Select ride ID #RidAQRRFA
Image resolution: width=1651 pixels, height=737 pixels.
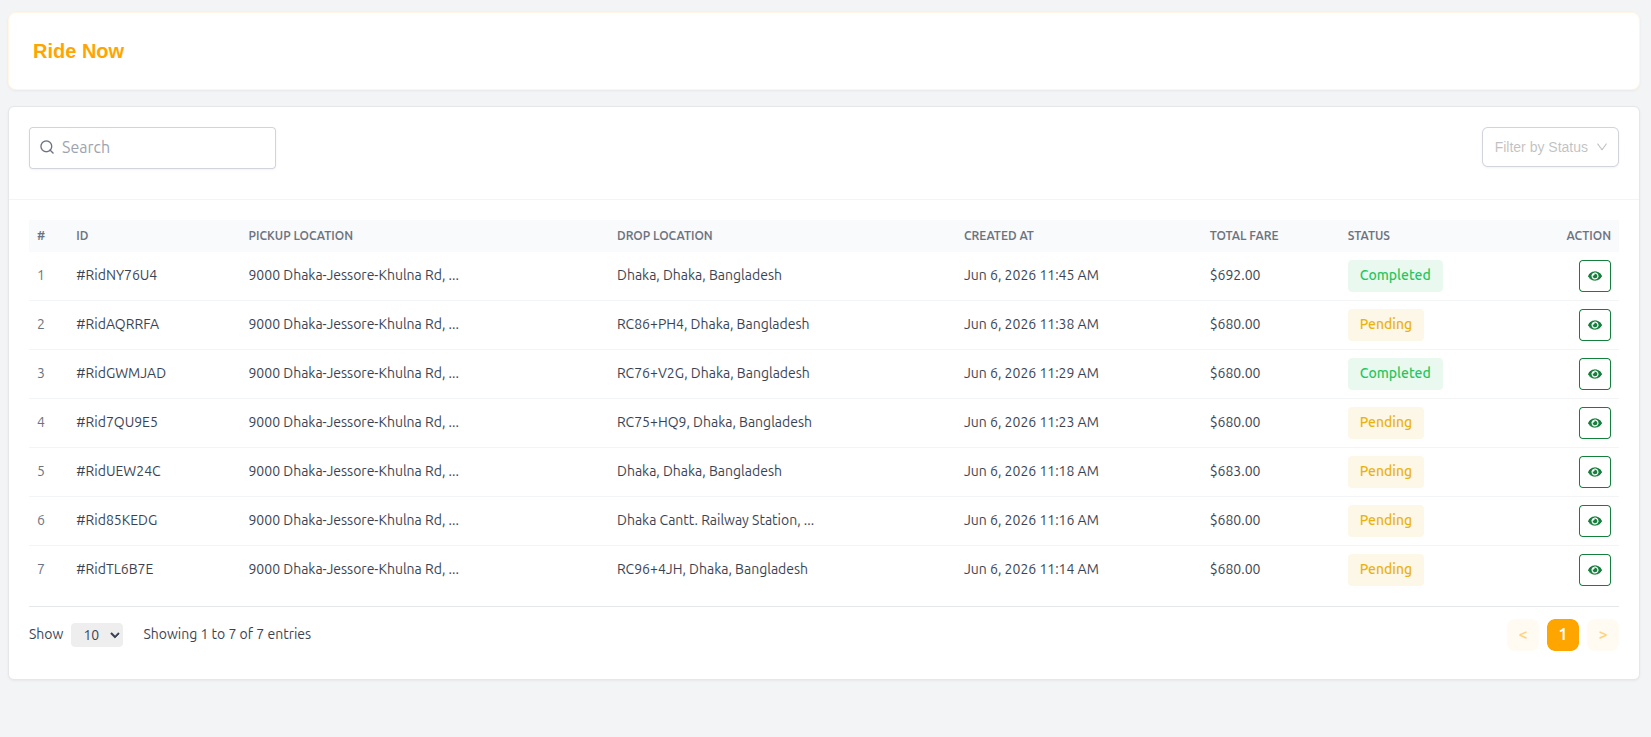click(118, 324)
